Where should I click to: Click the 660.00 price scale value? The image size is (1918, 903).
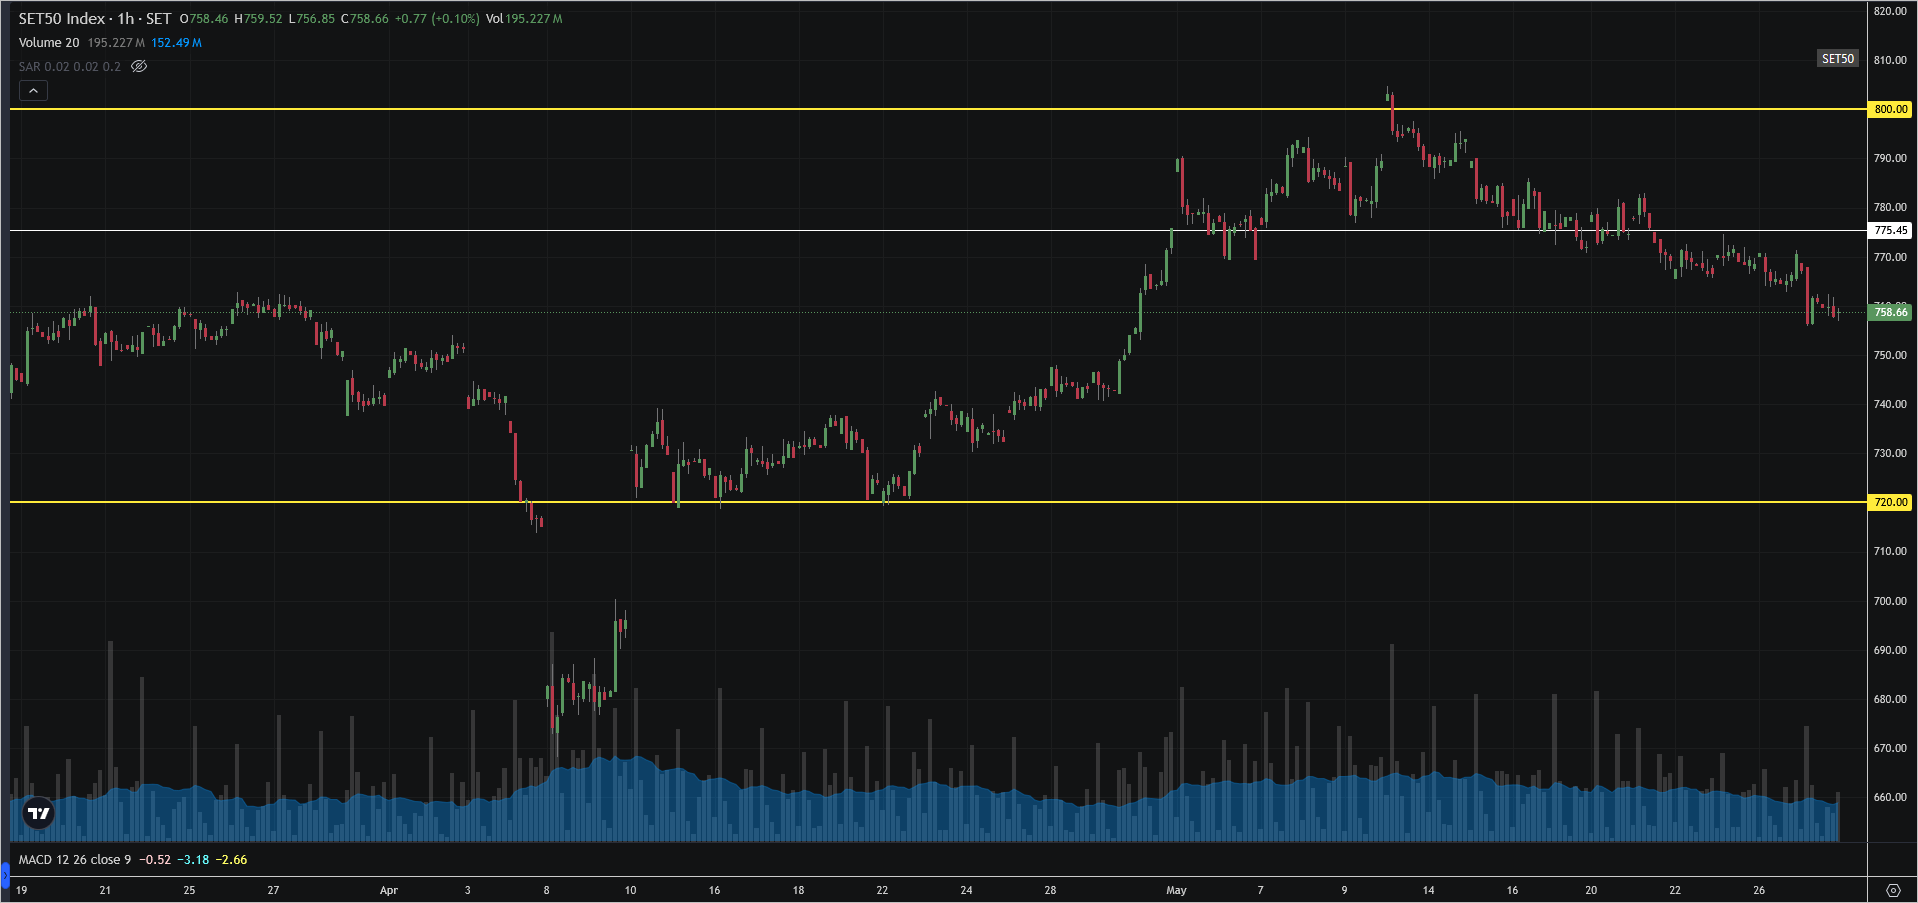click(1890, 797)
